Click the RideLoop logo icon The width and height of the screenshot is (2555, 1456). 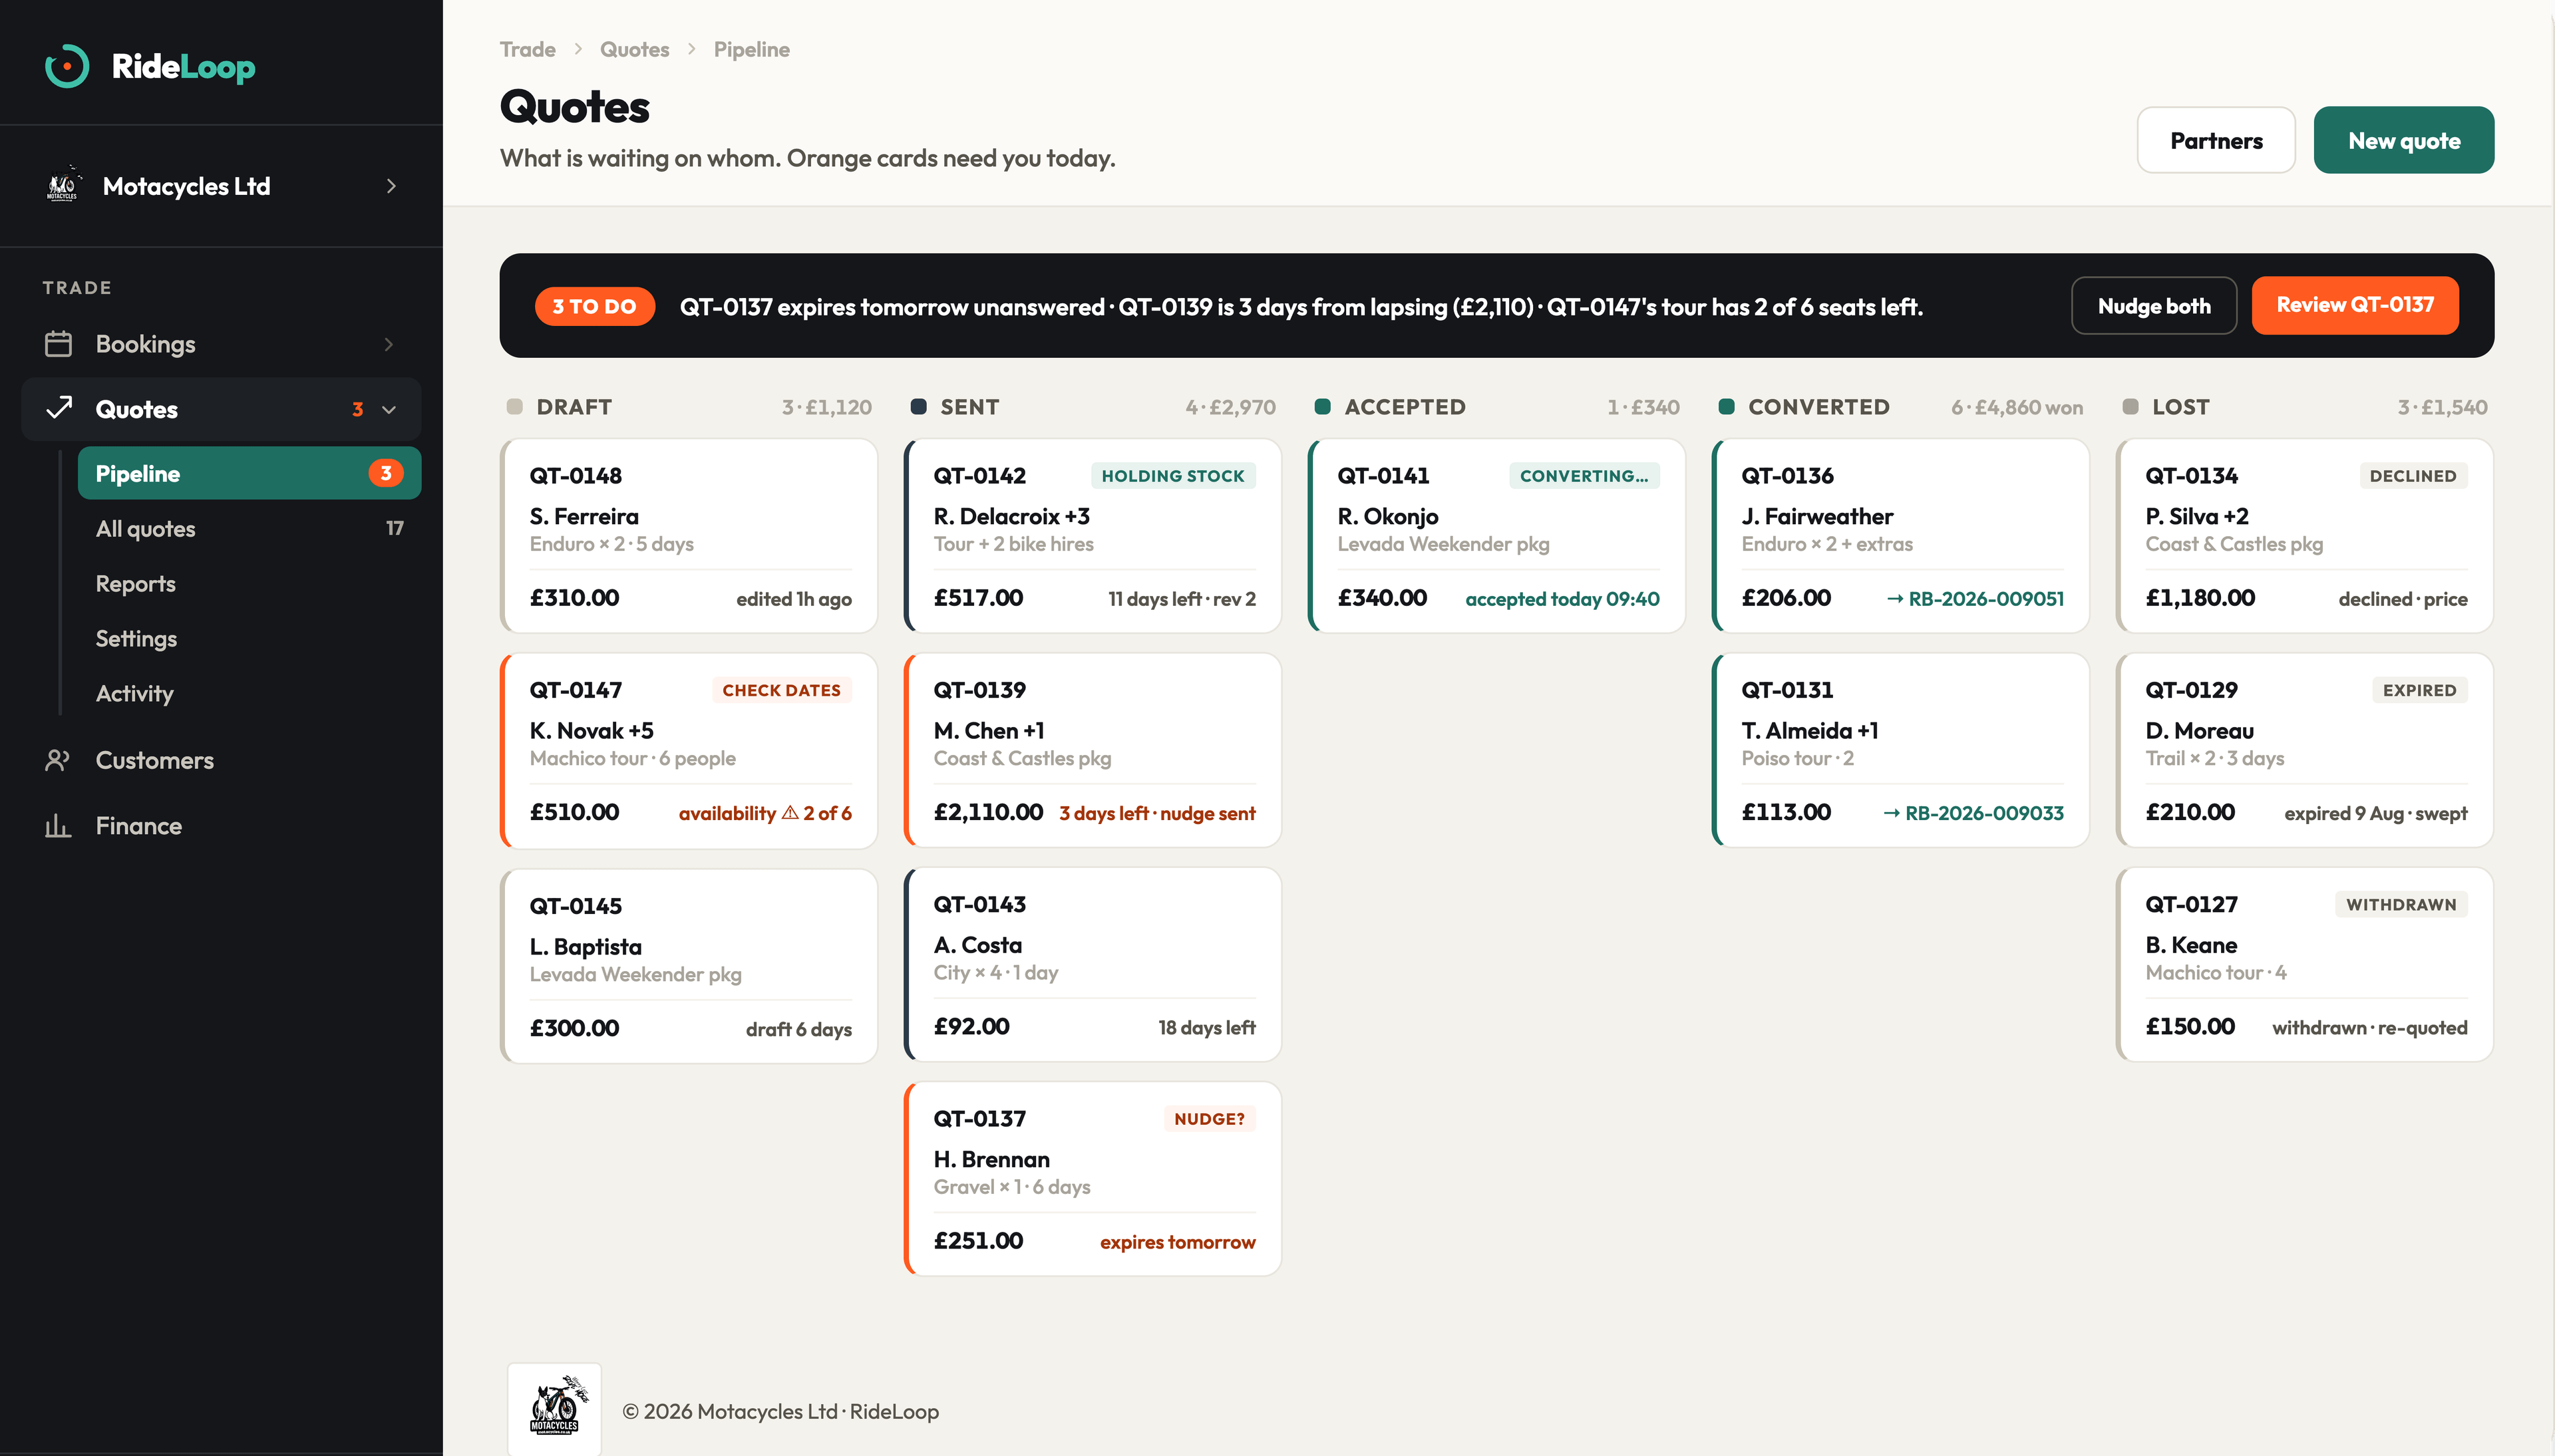67,66
